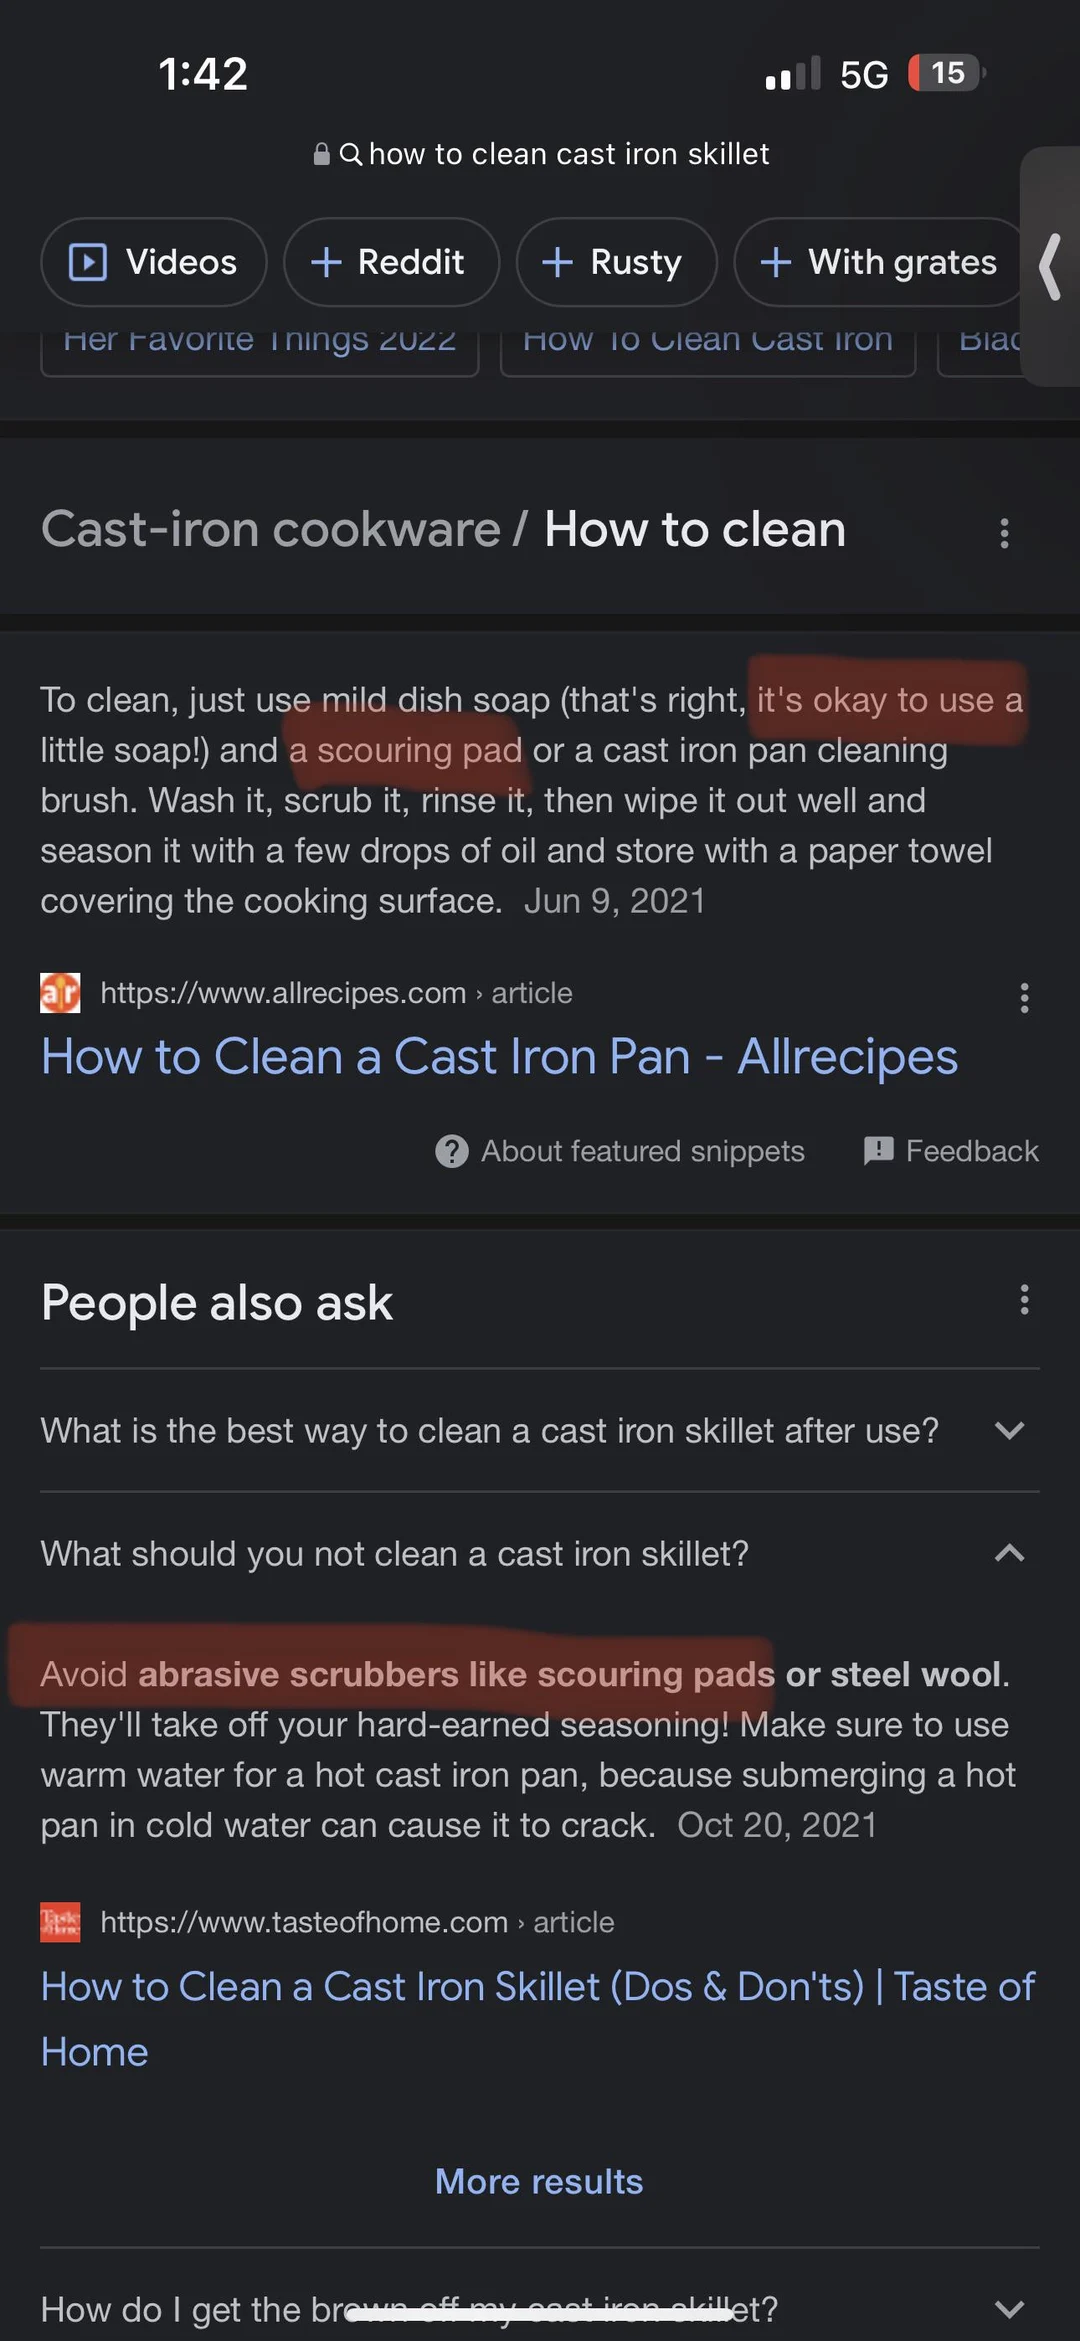Open the three-dot menu on Allrecipes result
This screenshot has height=2341, width=1080.
tap(1023, 997)
